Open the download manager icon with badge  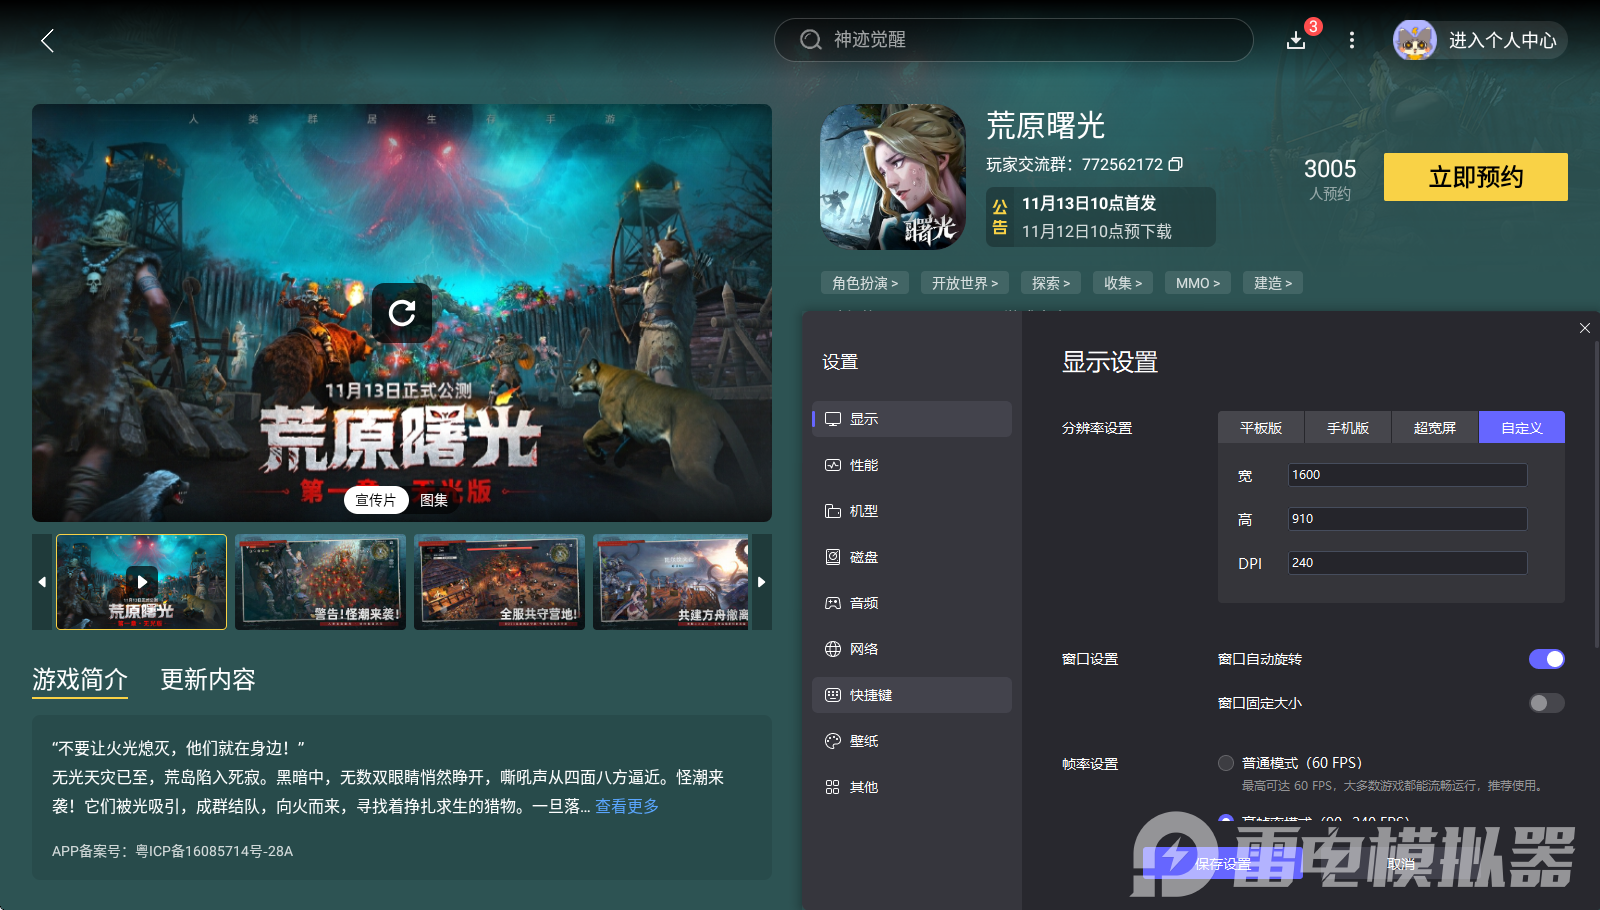[x=1297, y=40]
